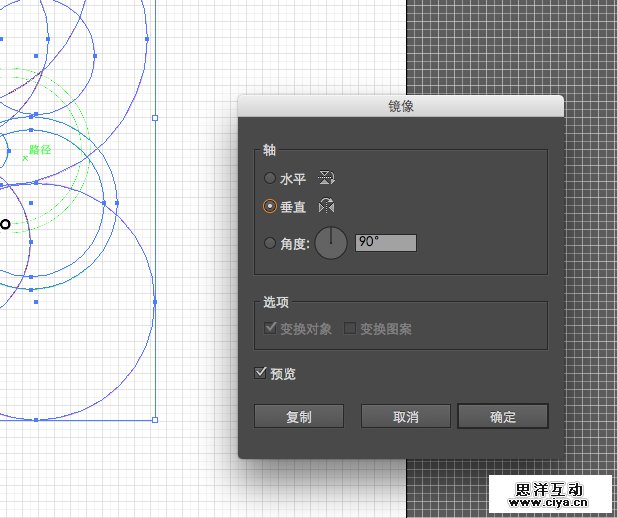Click the horizontal reflect icon beside 水平
617x518 pixels.
point(326,179)
